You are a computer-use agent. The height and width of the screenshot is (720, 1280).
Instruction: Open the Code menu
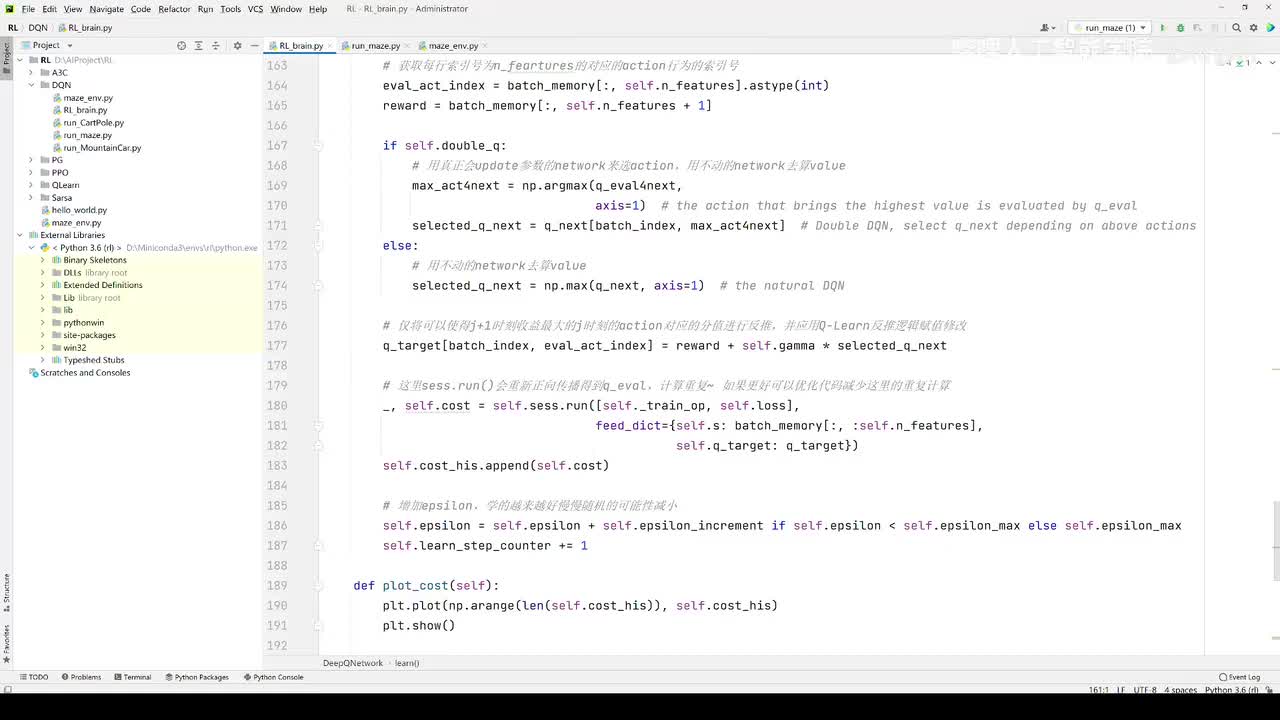click(140, 9)
